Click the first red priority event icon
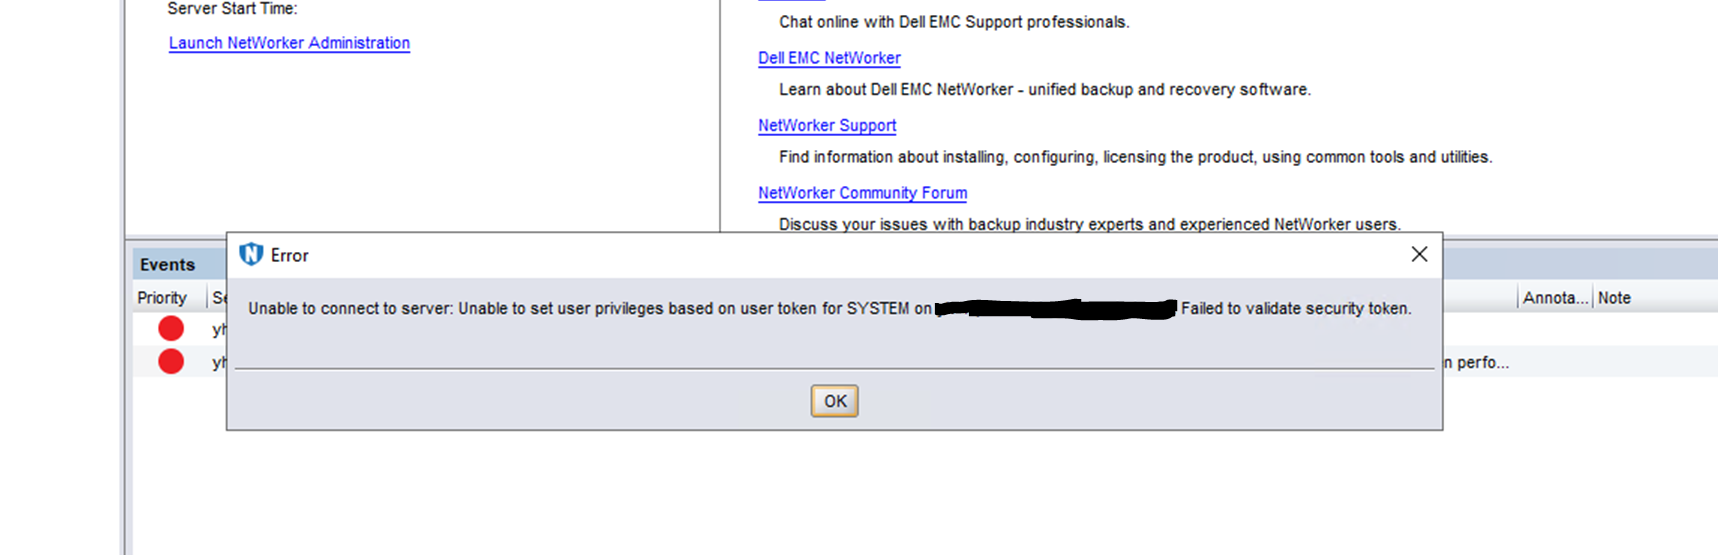This screenshot has width=1718, height=555. (x=171, y=328)
